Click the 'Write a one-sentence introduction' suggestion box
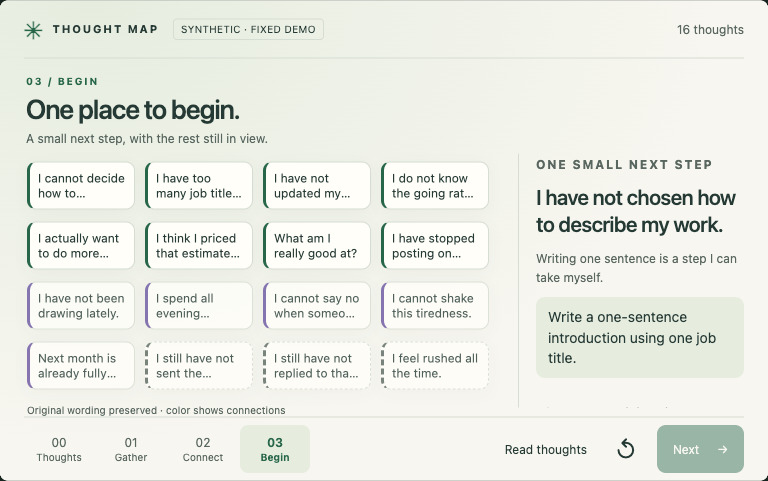The image size is (768, 481). tap(640, 337)
